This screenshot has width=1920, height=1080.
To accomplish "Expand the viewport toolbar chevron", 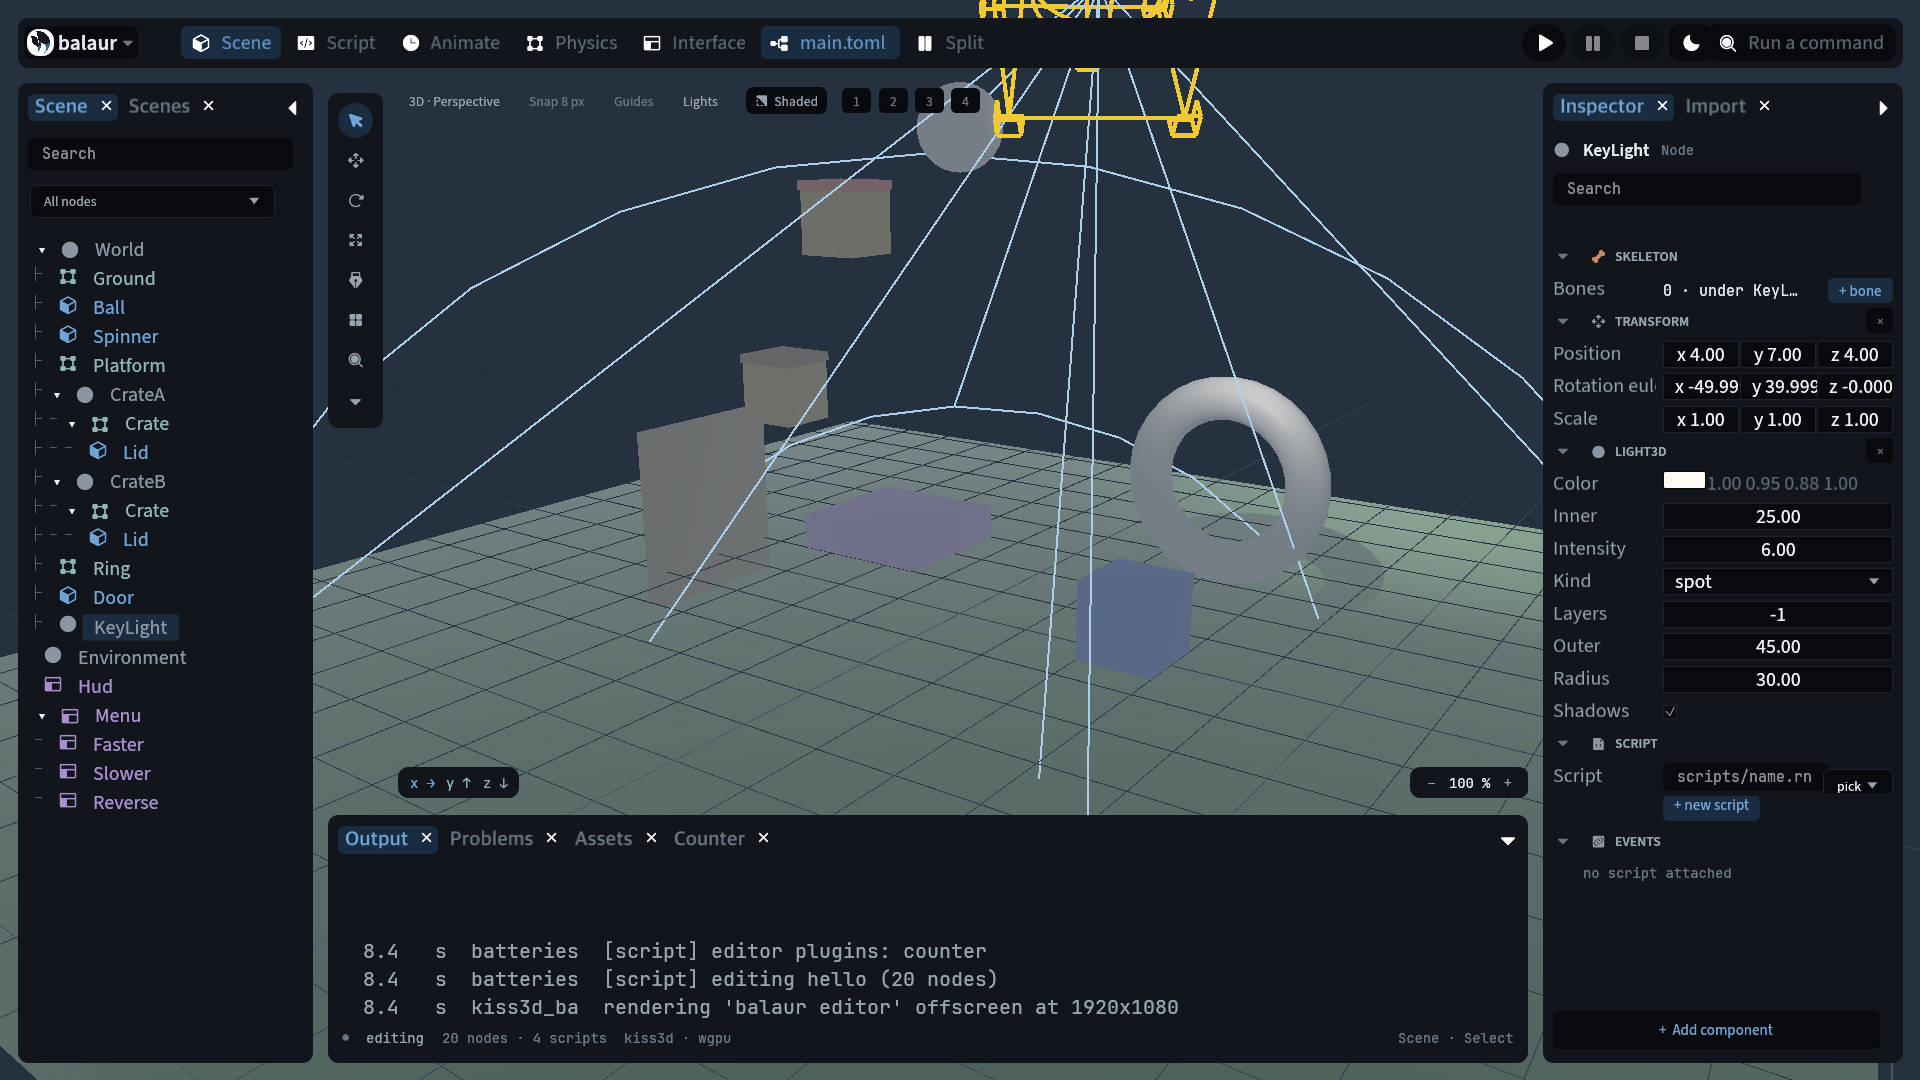I will coord(355,402).
